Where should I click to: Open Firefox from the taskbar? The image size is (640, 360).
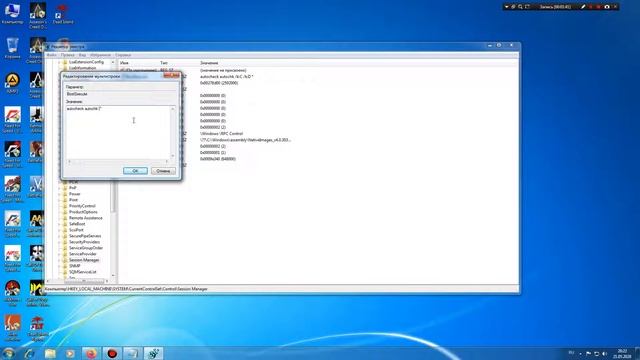(x=91, y=353)
